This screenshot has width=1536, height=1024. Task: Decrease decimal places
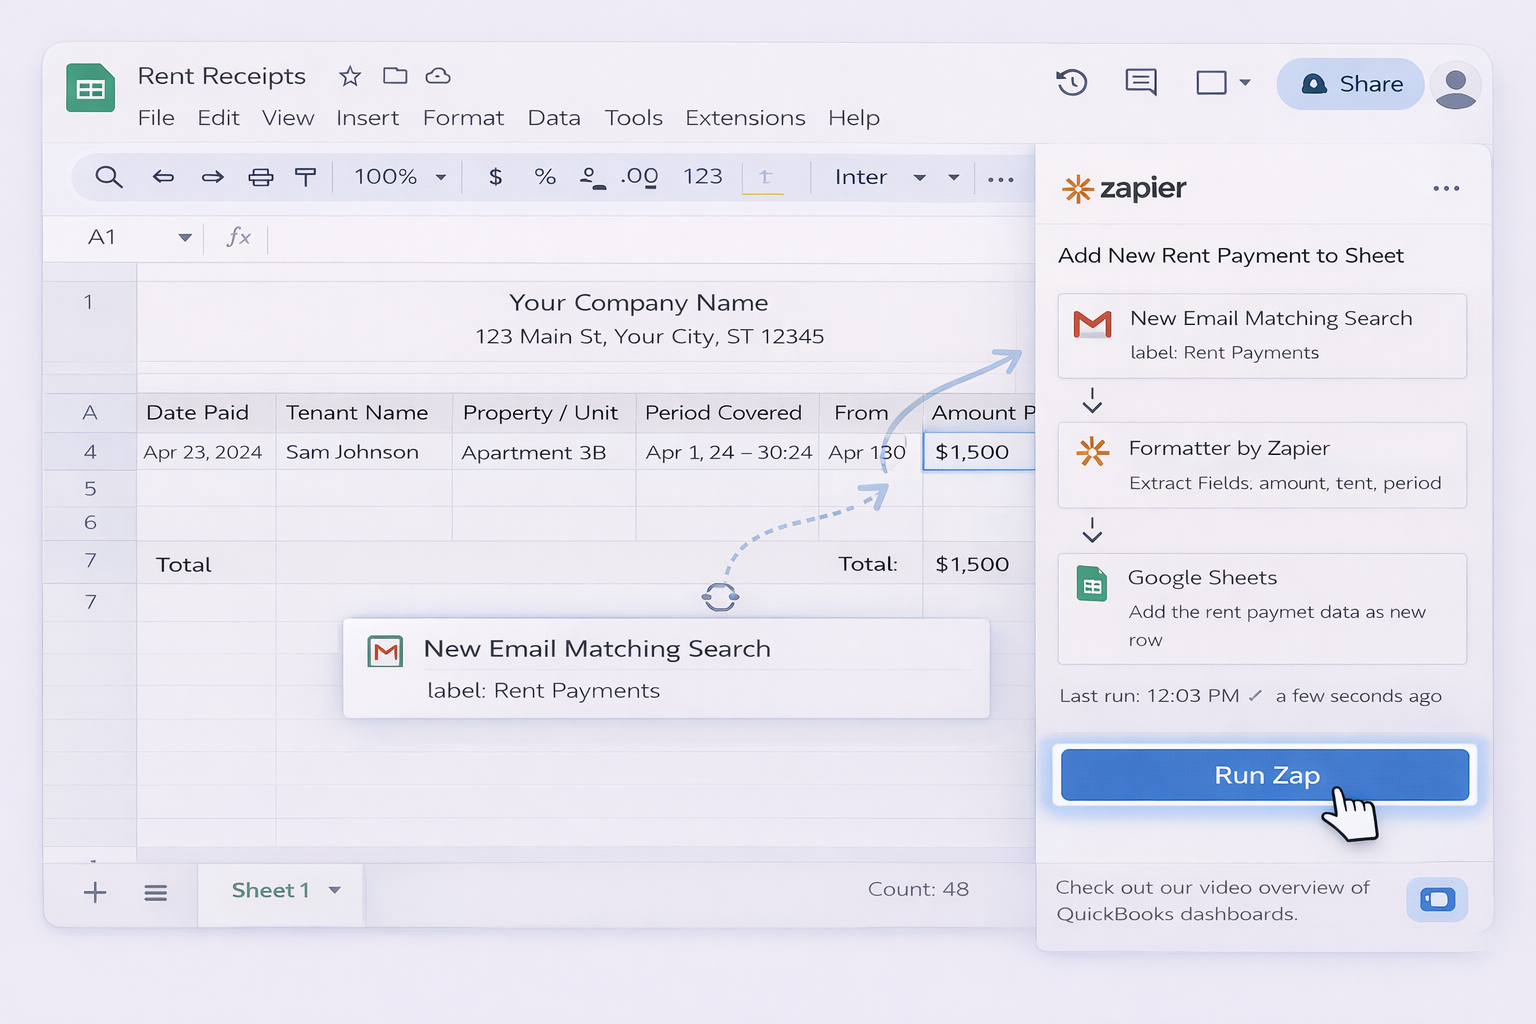point(593,178)
